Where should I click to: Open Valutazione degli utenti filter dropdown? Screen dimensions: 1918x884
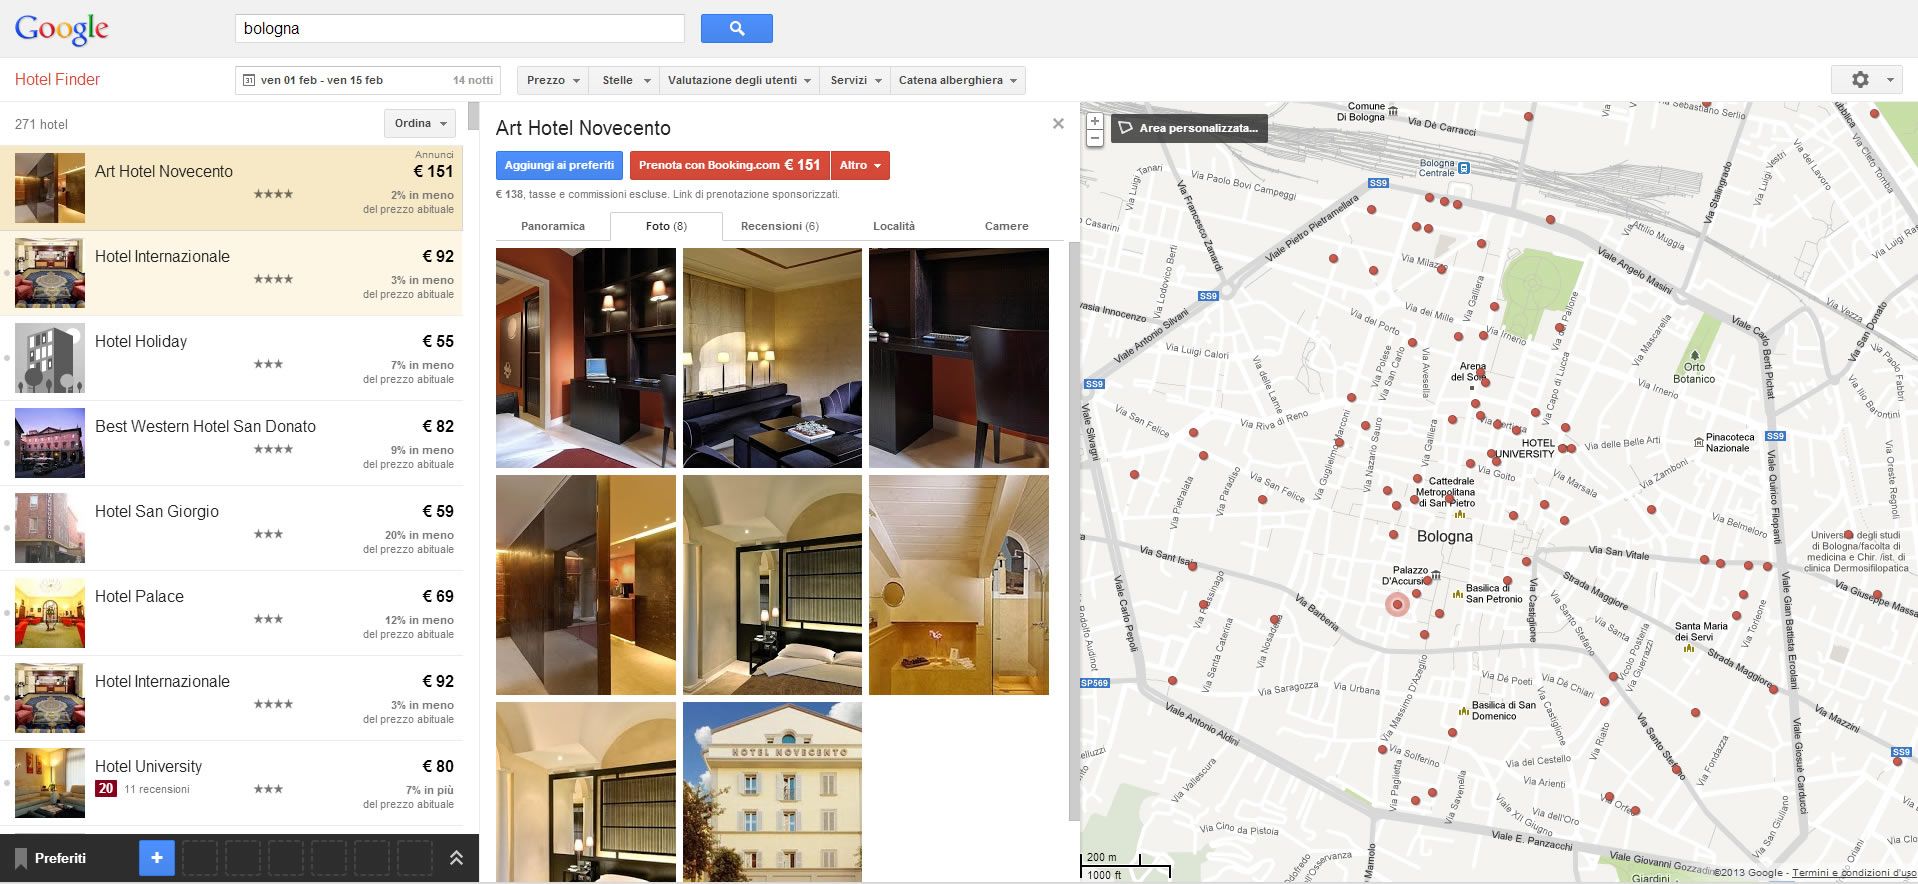pyautogui.click(x=739, y=80)
